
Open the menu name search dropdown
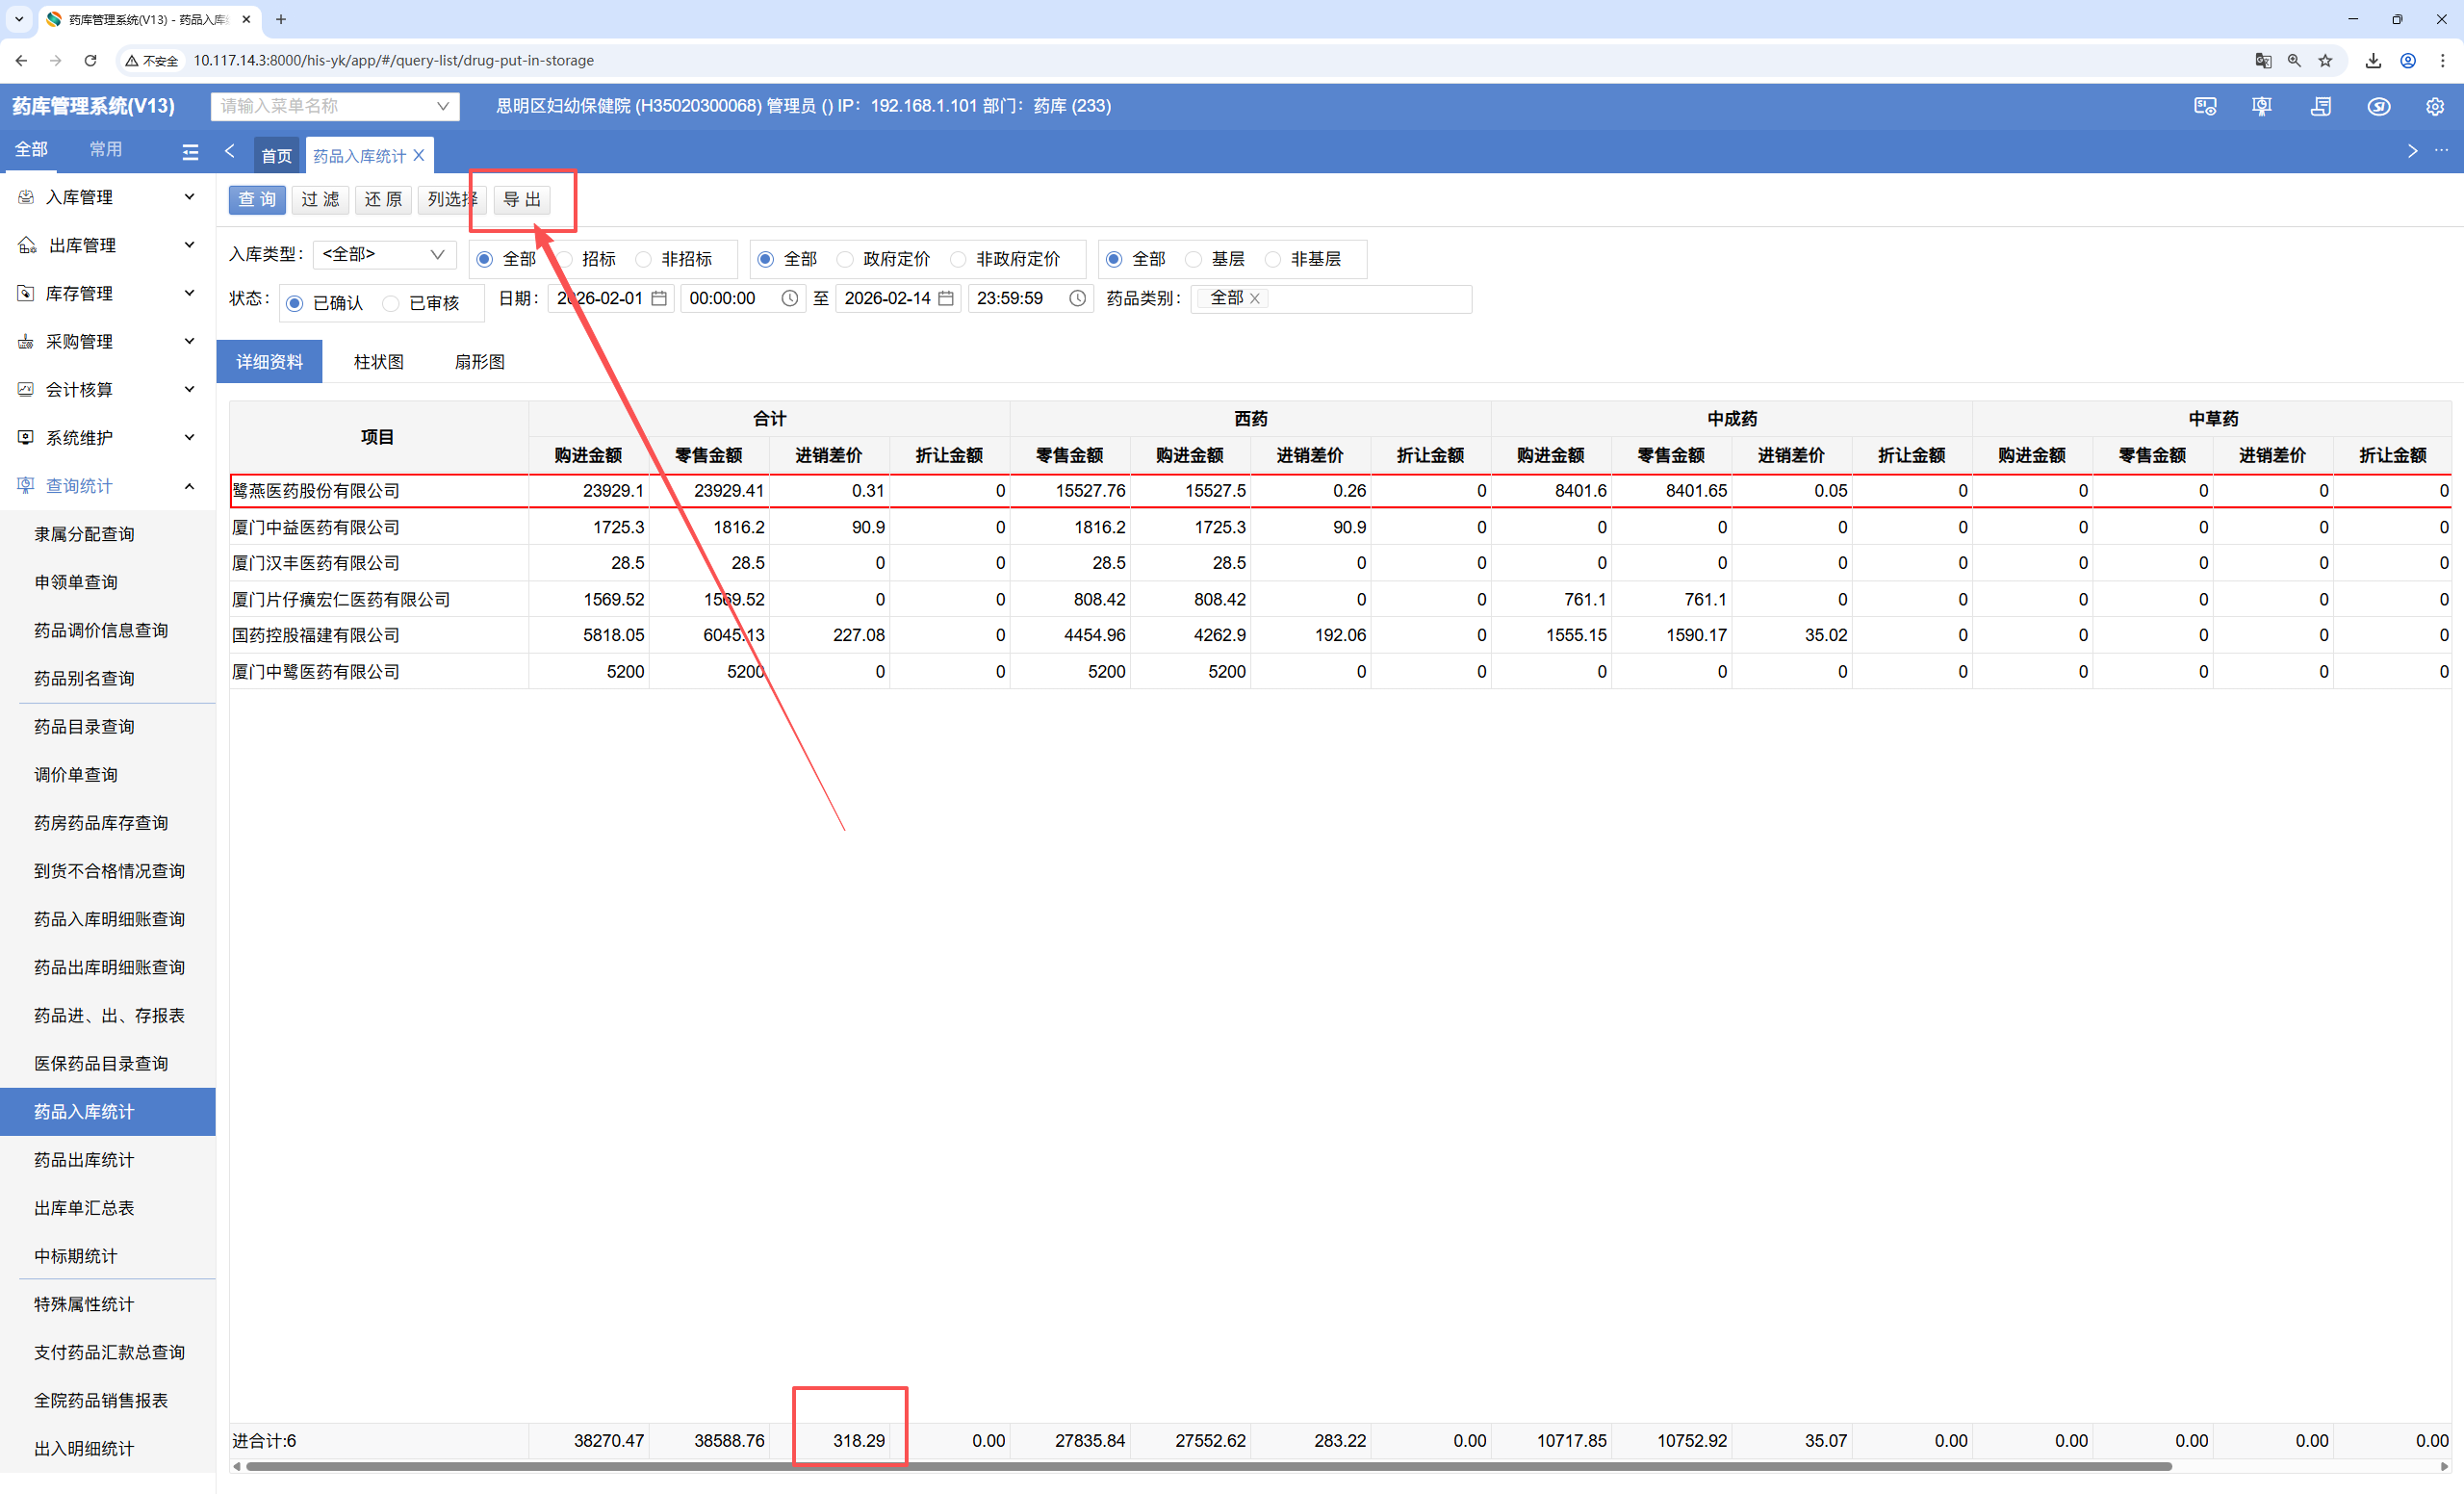(442, 106)
